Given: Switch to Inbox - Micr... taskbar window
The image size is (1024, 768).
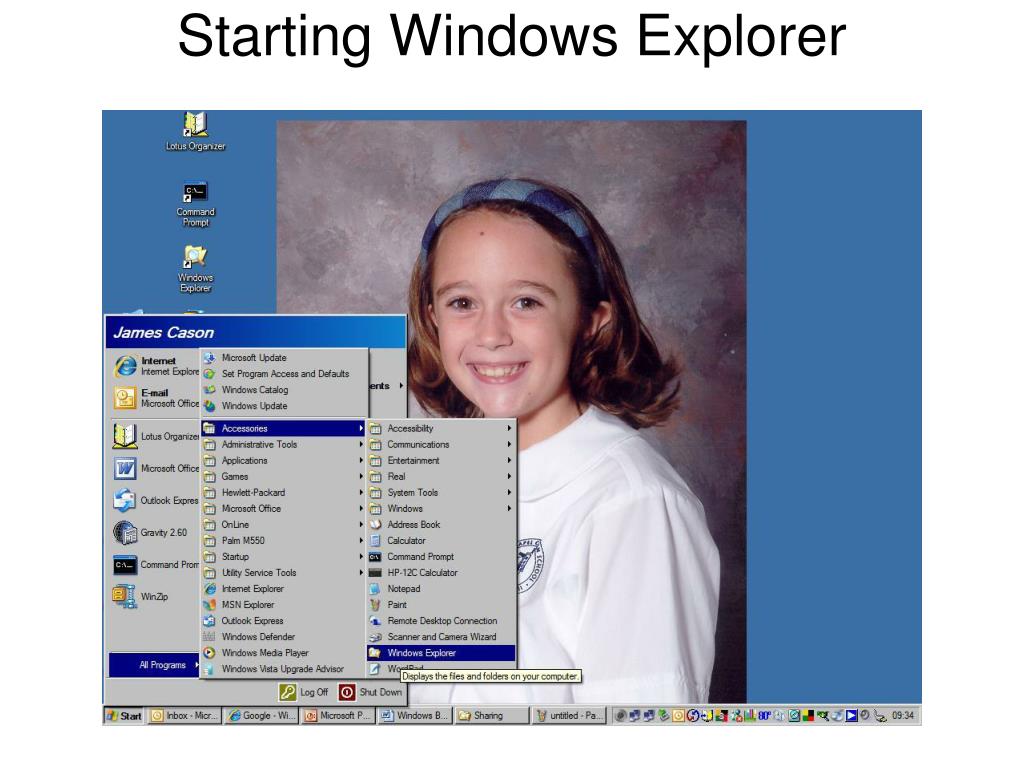Looking at the screenshot, I should coord(184,716).
